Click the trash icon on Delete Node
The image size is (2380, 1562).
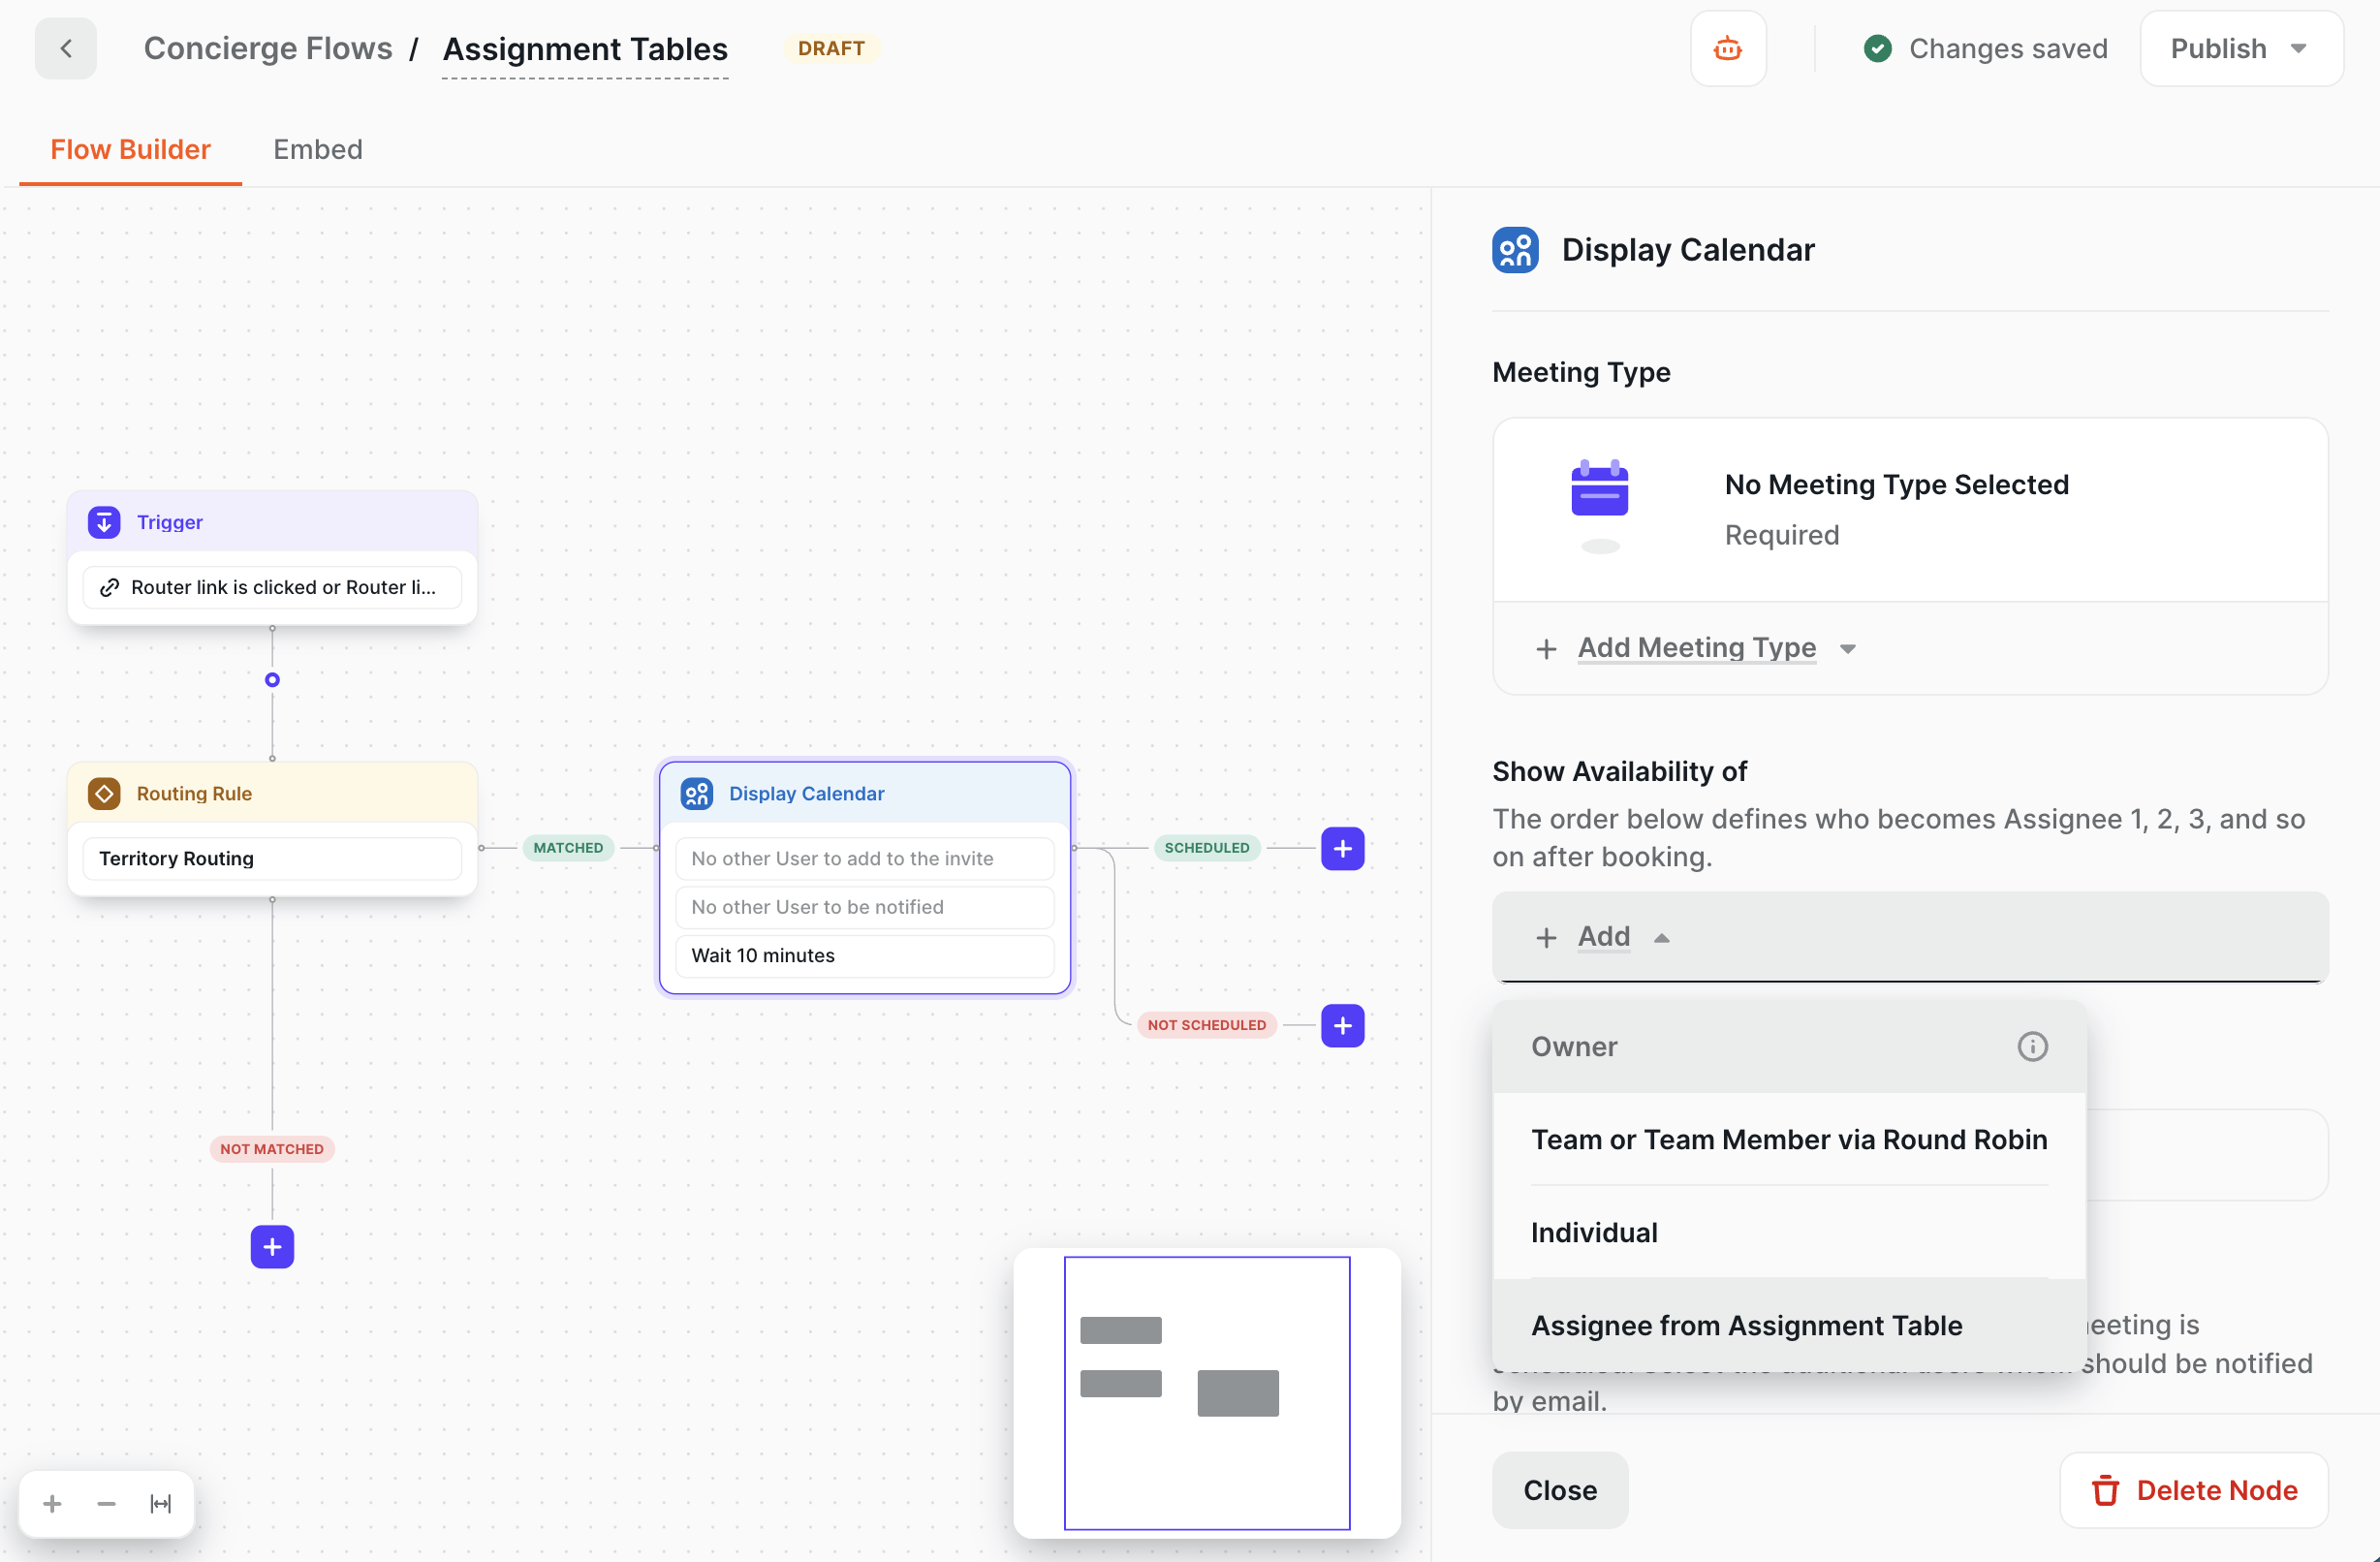tap(2104, 1491)
